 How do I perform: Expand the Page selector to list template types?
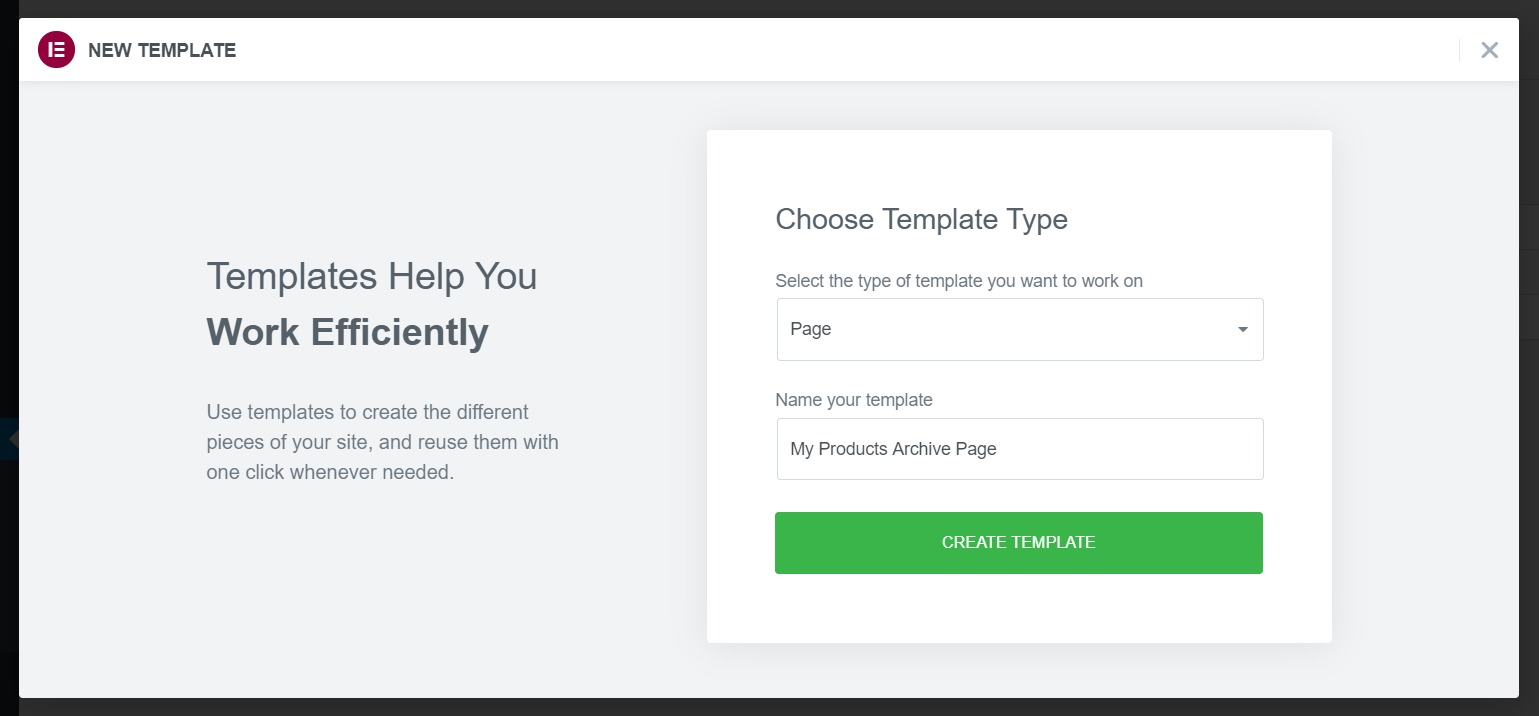(1019, 328)
